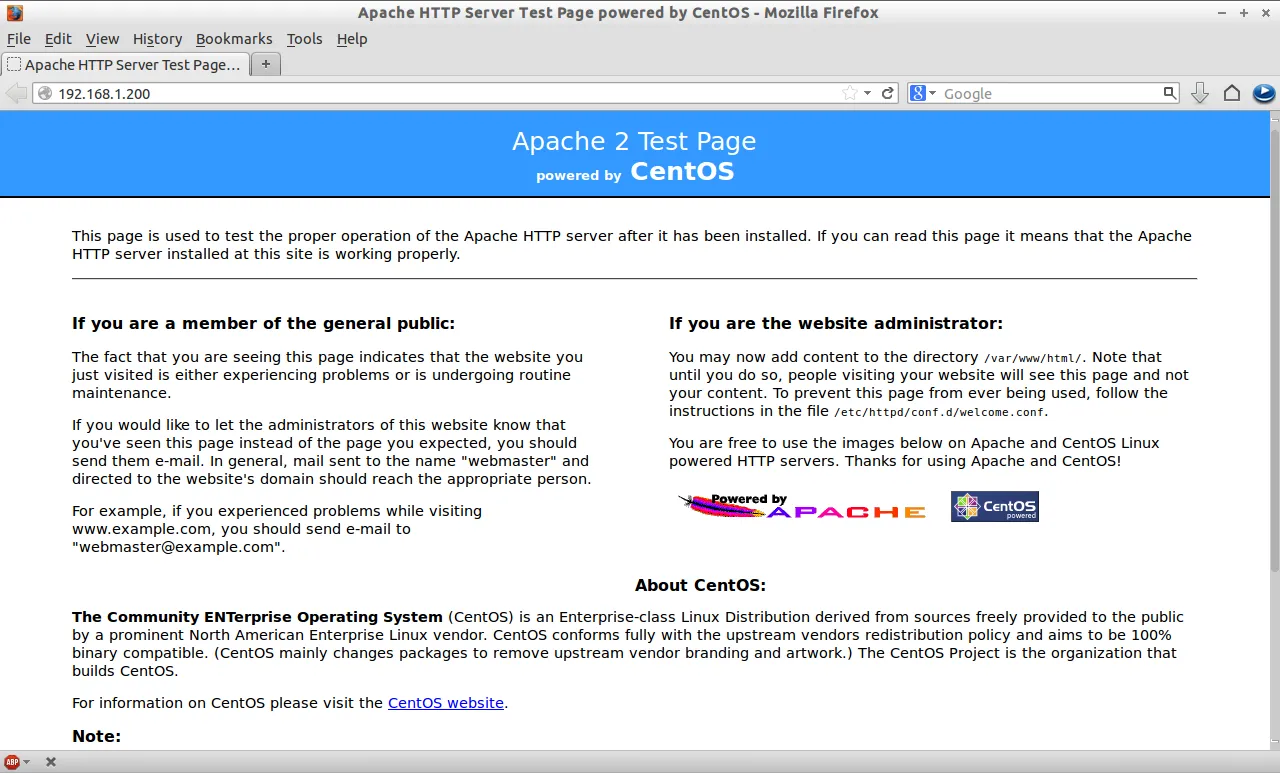Click the back navigation arrow
Image resolution: width=1280 pixels, height=774 pixels.
16,93
